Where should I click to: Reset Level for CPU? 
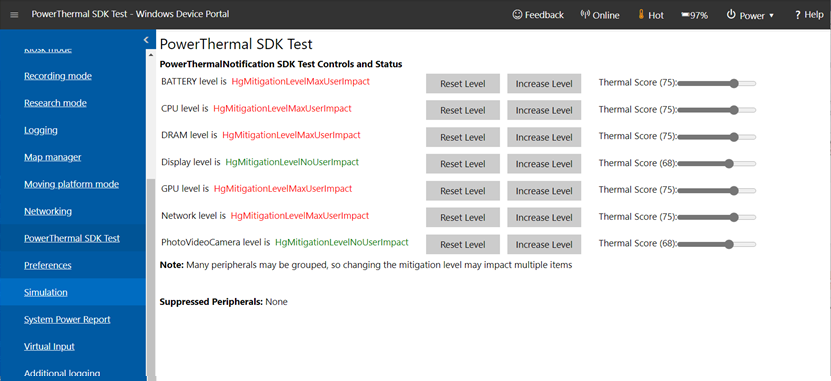click(463, 110)
